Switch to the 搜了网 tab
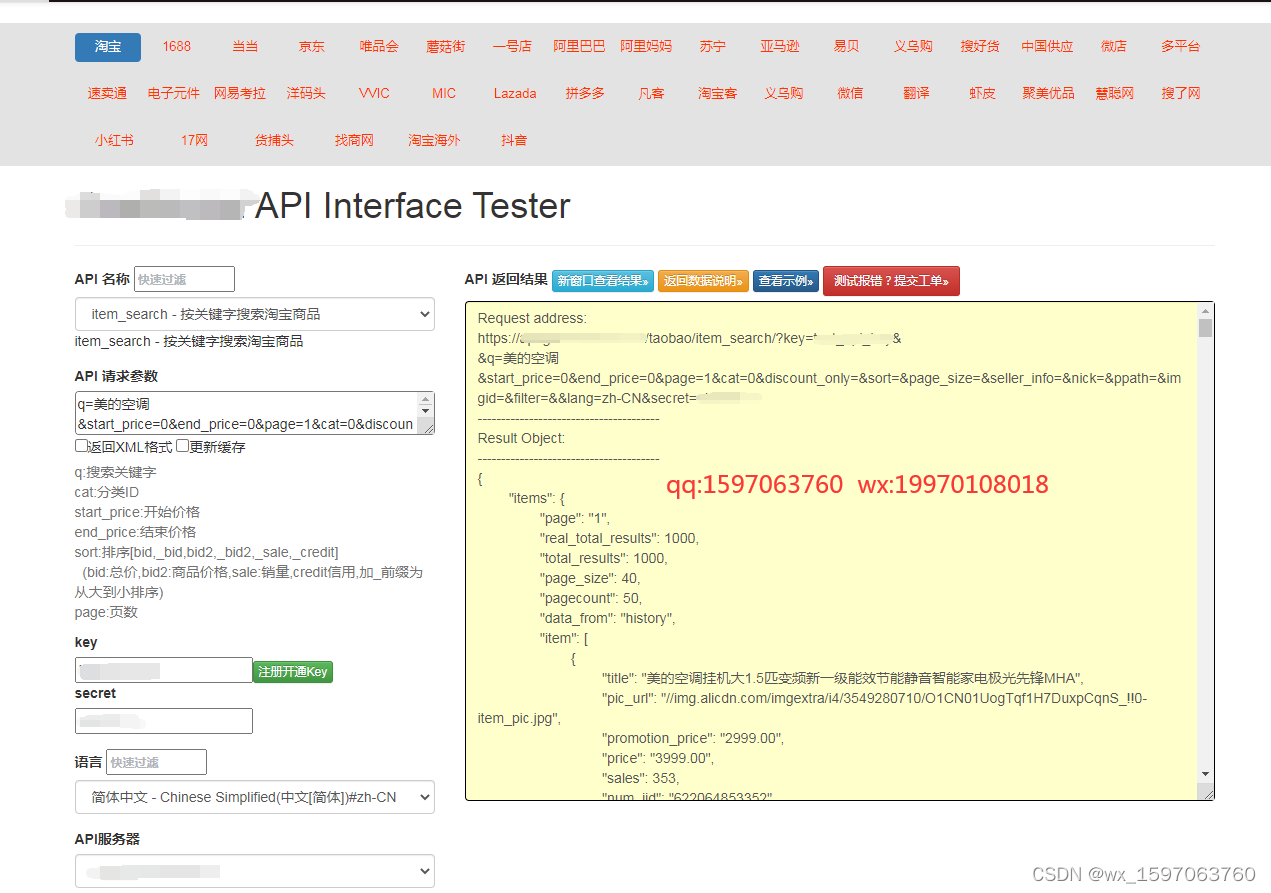The width and height of the screenshot is (1271, 893). click(1181, 94)
